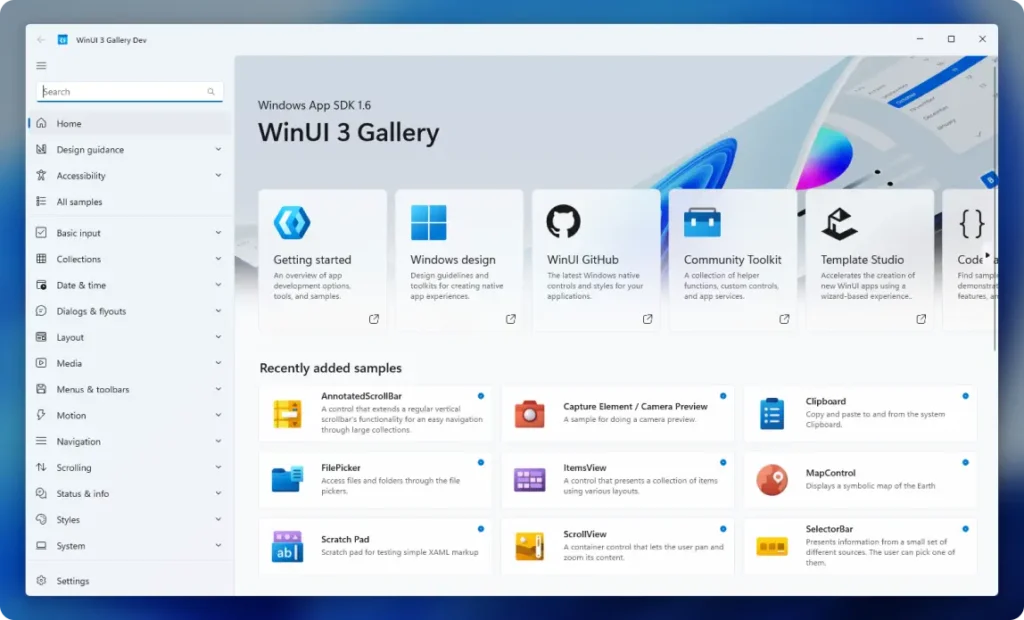The image size is (1024, 620).
Task: Click the Basic input checkbox icon
Action: coord(41,232)
